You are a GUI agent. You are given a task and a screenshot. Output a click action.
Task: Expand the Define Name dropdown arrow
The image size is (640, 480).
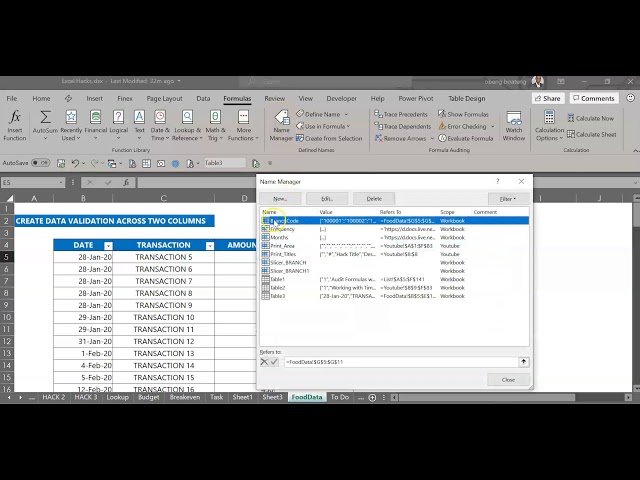pyautogui.click(x=346, y=114)
